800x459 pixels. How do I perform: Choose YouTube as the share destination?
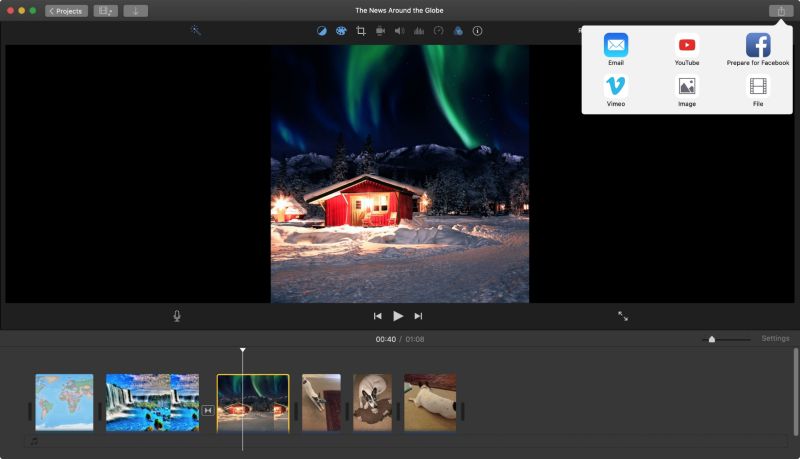tap(687, 46)
